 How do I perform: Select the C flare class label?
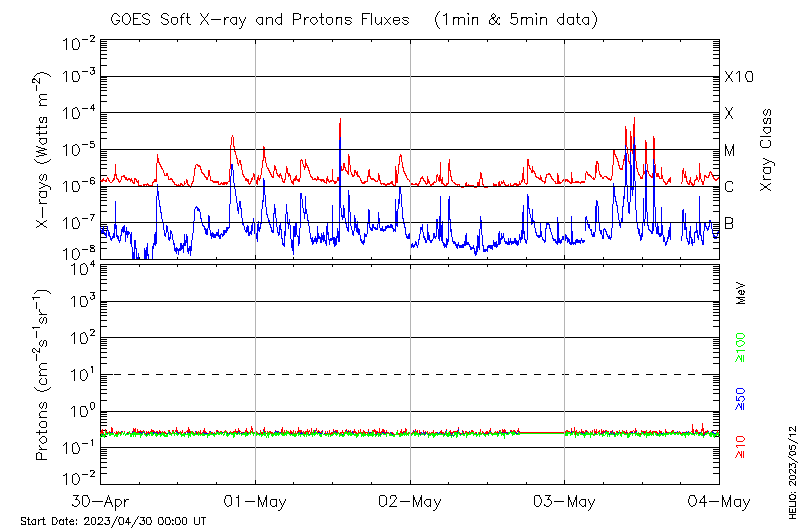coord(730,187)
